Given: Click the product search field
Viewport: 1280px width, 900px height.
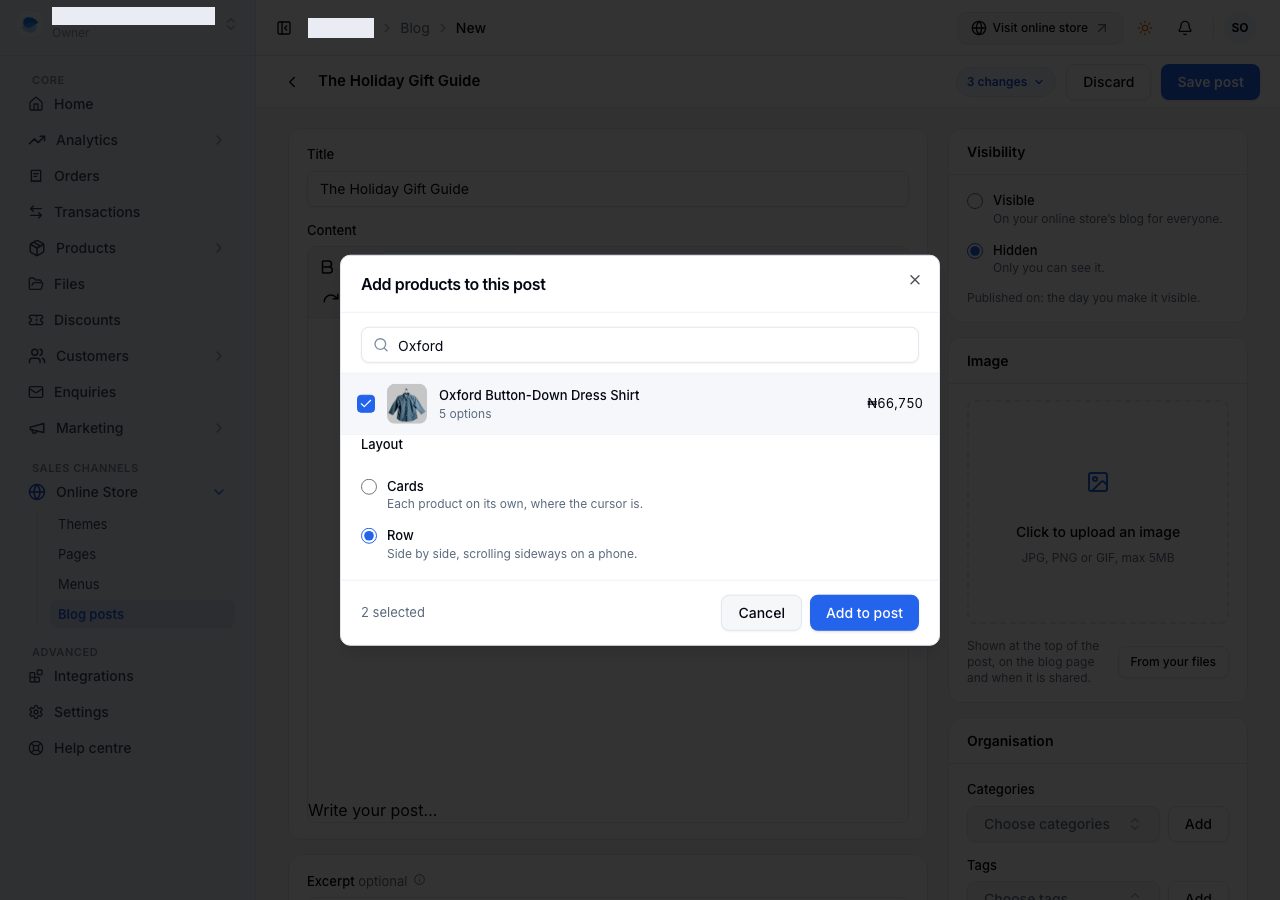Looking at the screenshot, I should [x=640, y=345].
